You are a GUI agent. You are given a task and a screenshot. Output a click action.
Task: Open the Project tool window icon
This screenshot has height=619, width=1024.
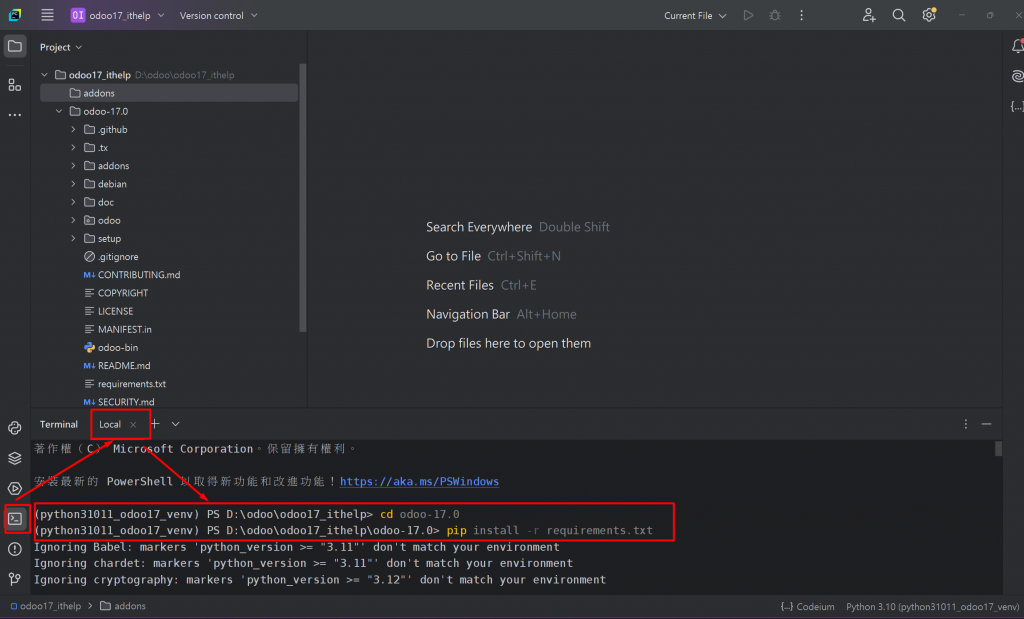[x=14, y=46]
